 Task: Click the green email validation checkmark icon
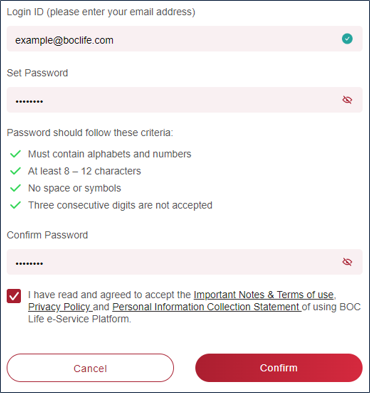(347, 39)
